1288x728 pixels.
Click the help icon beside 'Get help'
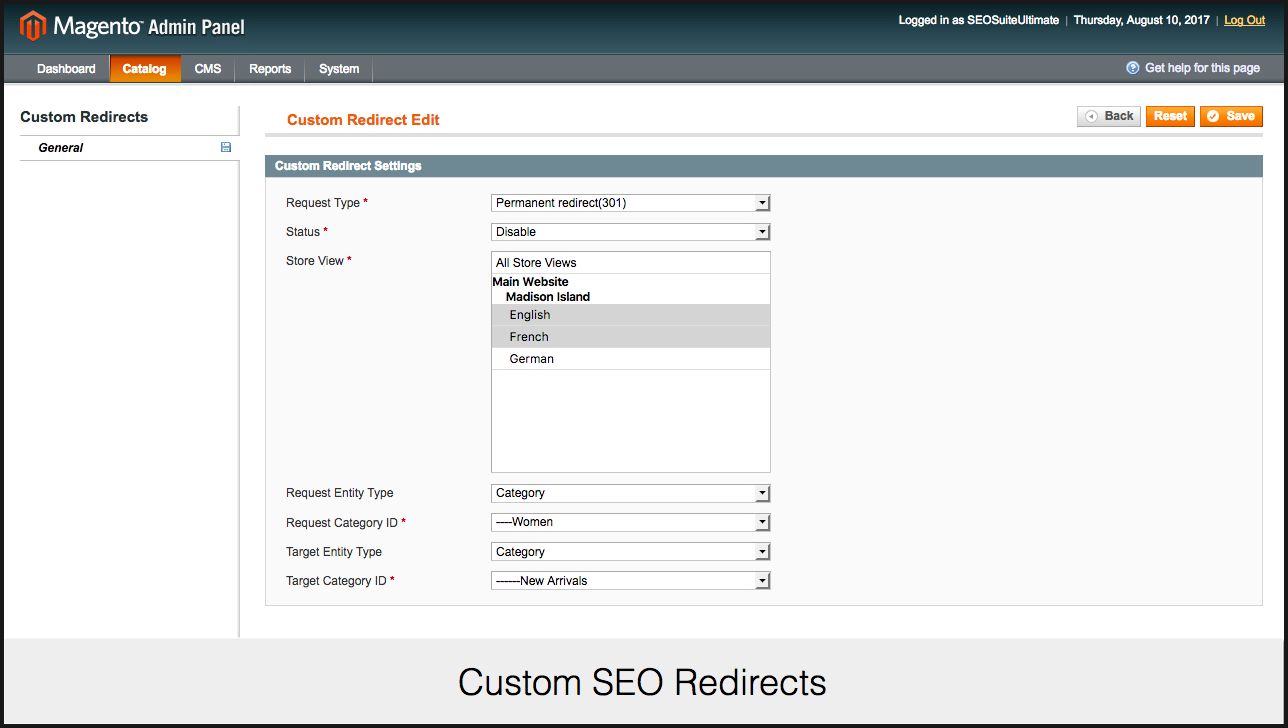(1132, 68)
